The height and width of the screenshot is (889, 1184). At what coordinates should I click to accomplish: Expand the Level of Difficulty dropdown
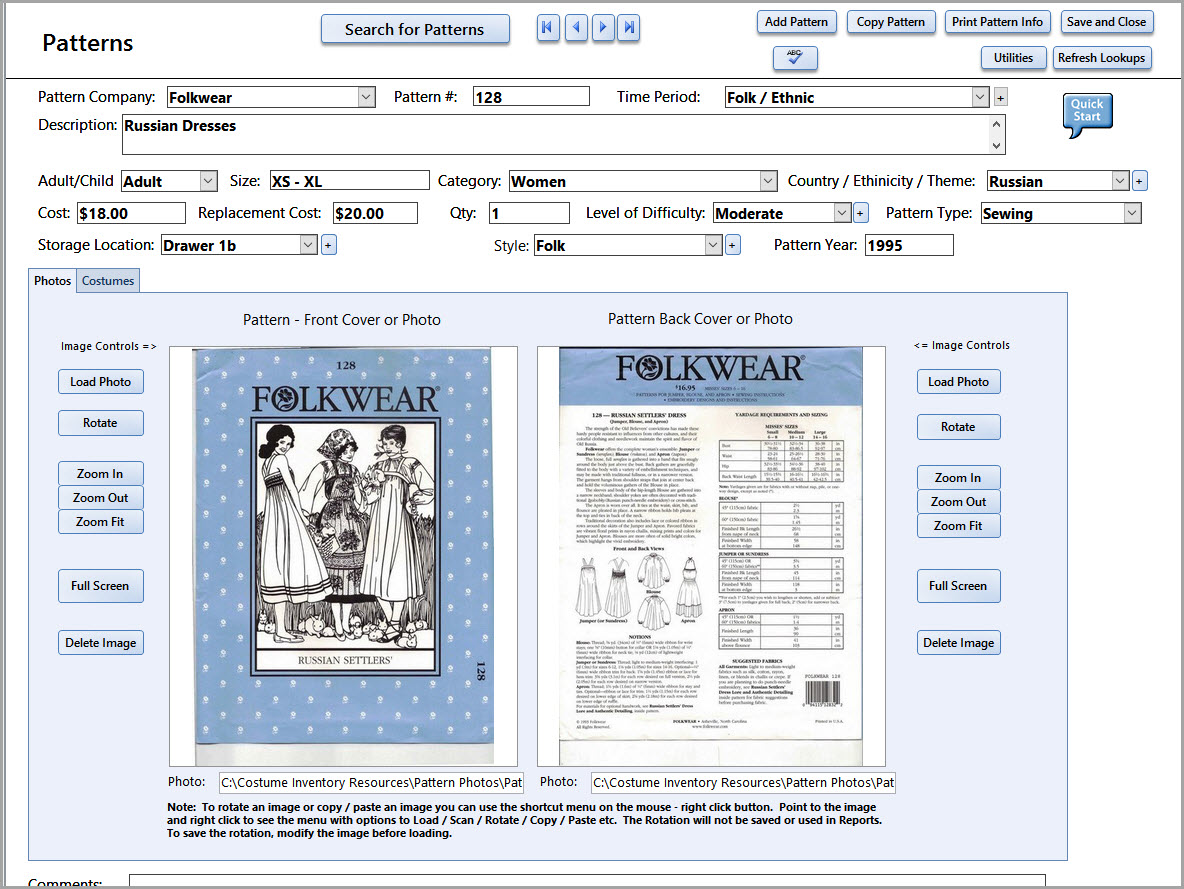[x=843, y=213]
